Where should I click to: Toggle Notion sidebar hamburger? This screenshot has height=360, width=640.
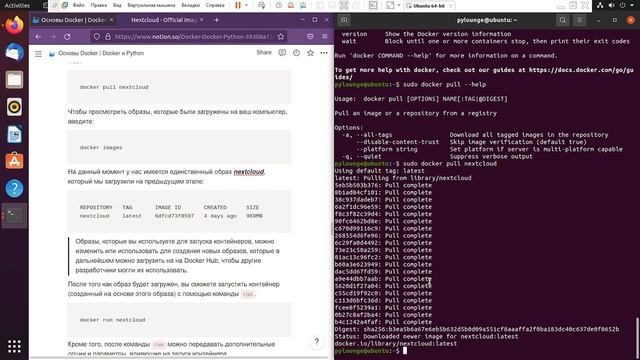pos(38,53)
